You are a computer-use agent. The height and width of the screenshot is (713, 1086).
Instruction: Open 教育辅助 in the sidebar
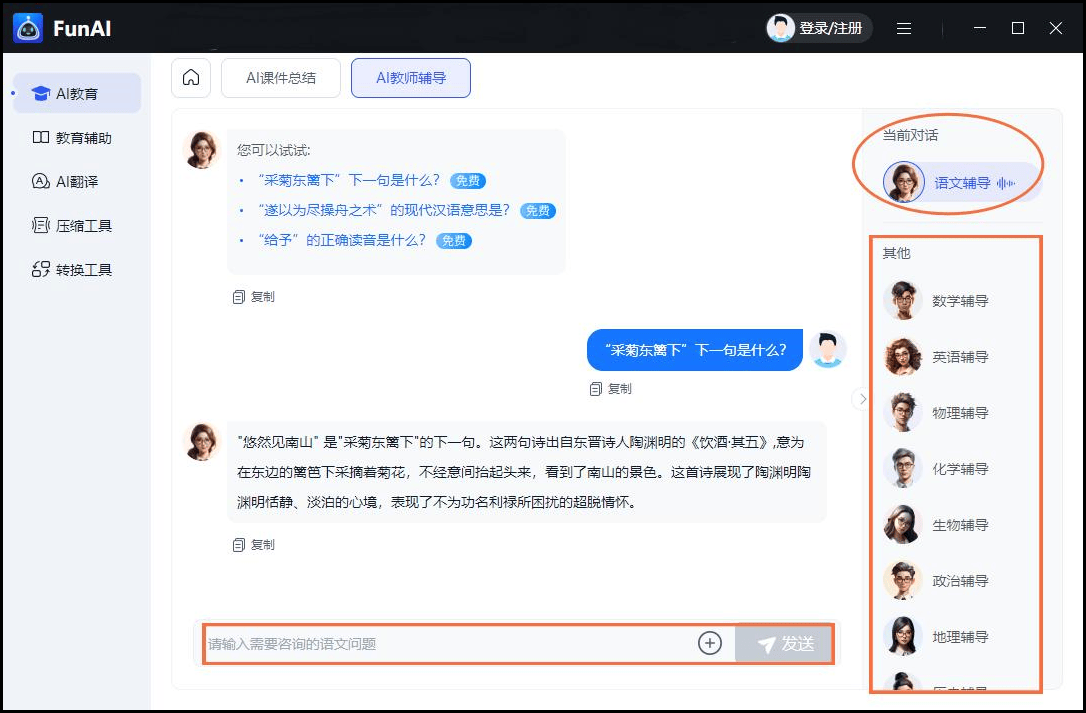[77, 137]
